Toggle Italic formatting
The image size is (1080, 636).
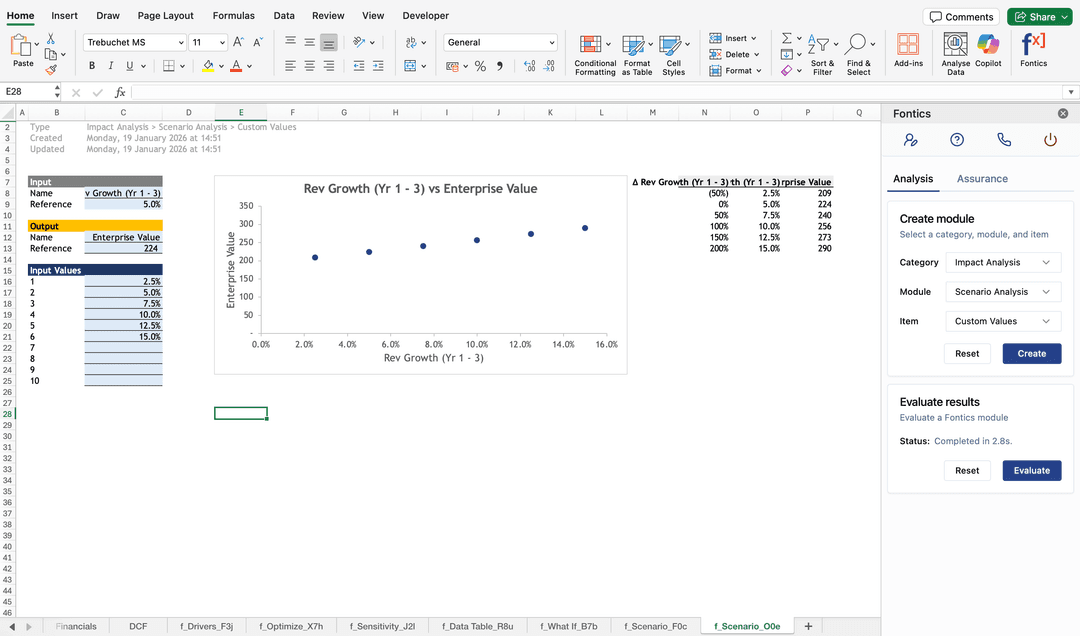pos(110,66)
